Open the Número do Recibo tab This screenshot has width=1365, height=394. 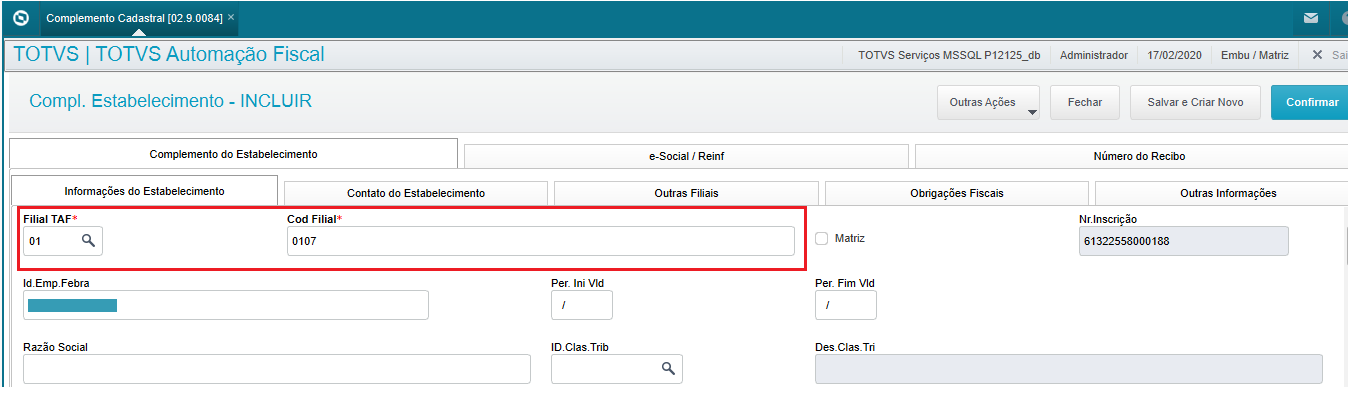[1139, 156]
